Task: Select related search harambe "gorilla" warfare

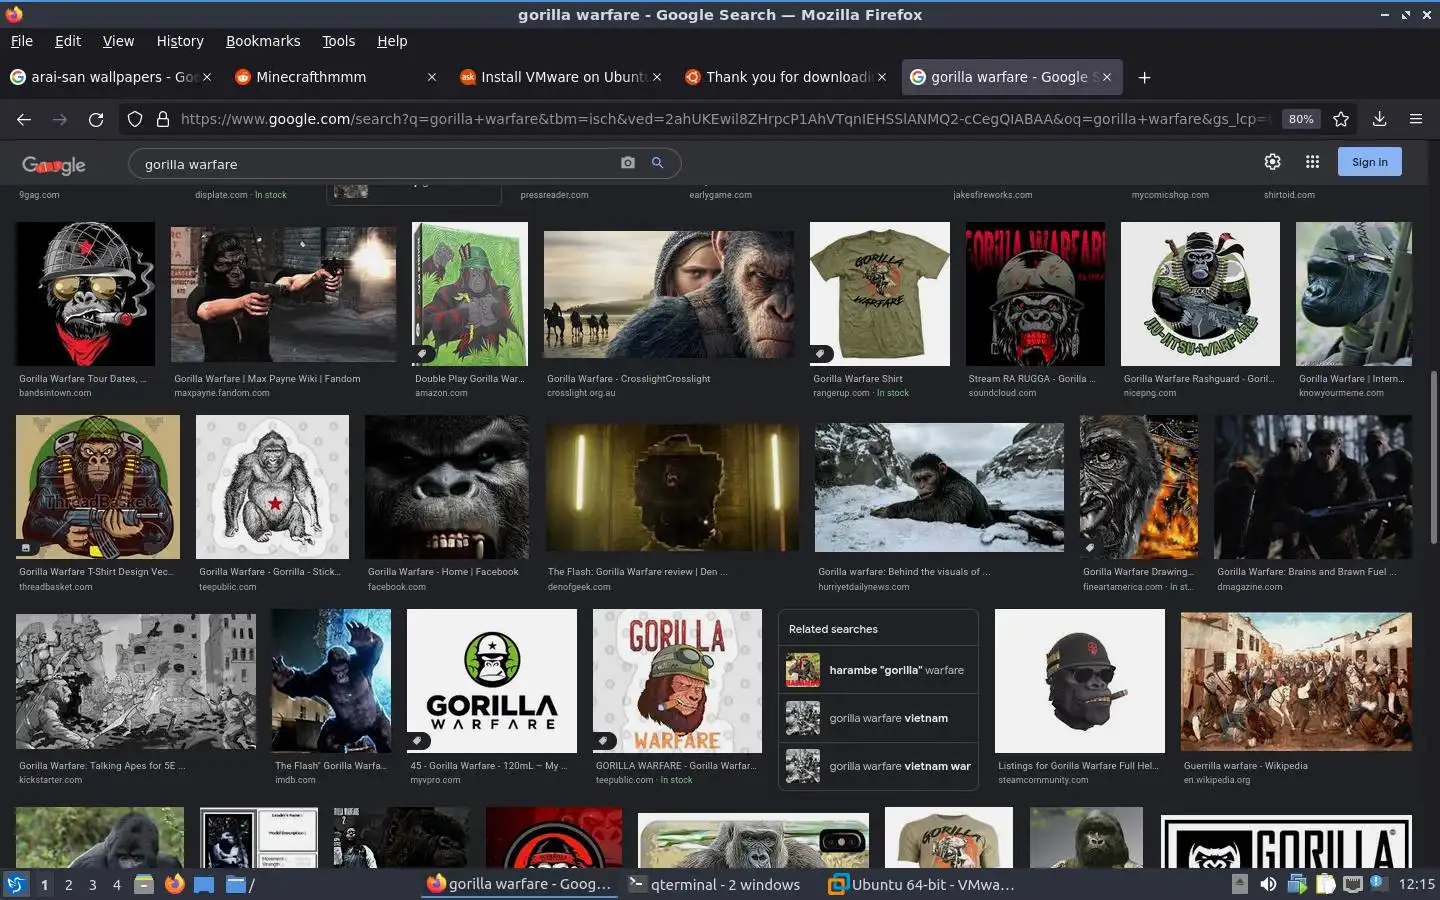Action: point(878,670)
